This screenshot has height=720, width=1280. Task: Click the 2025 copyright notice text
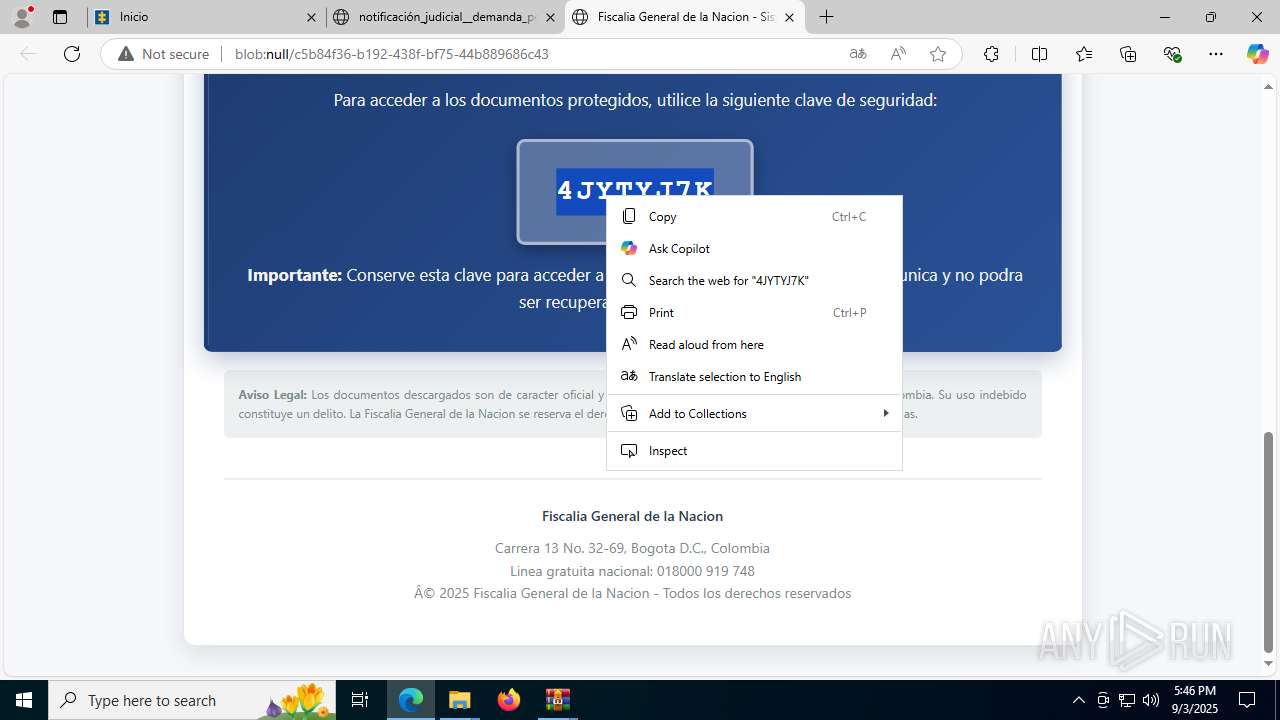point(632,593)
